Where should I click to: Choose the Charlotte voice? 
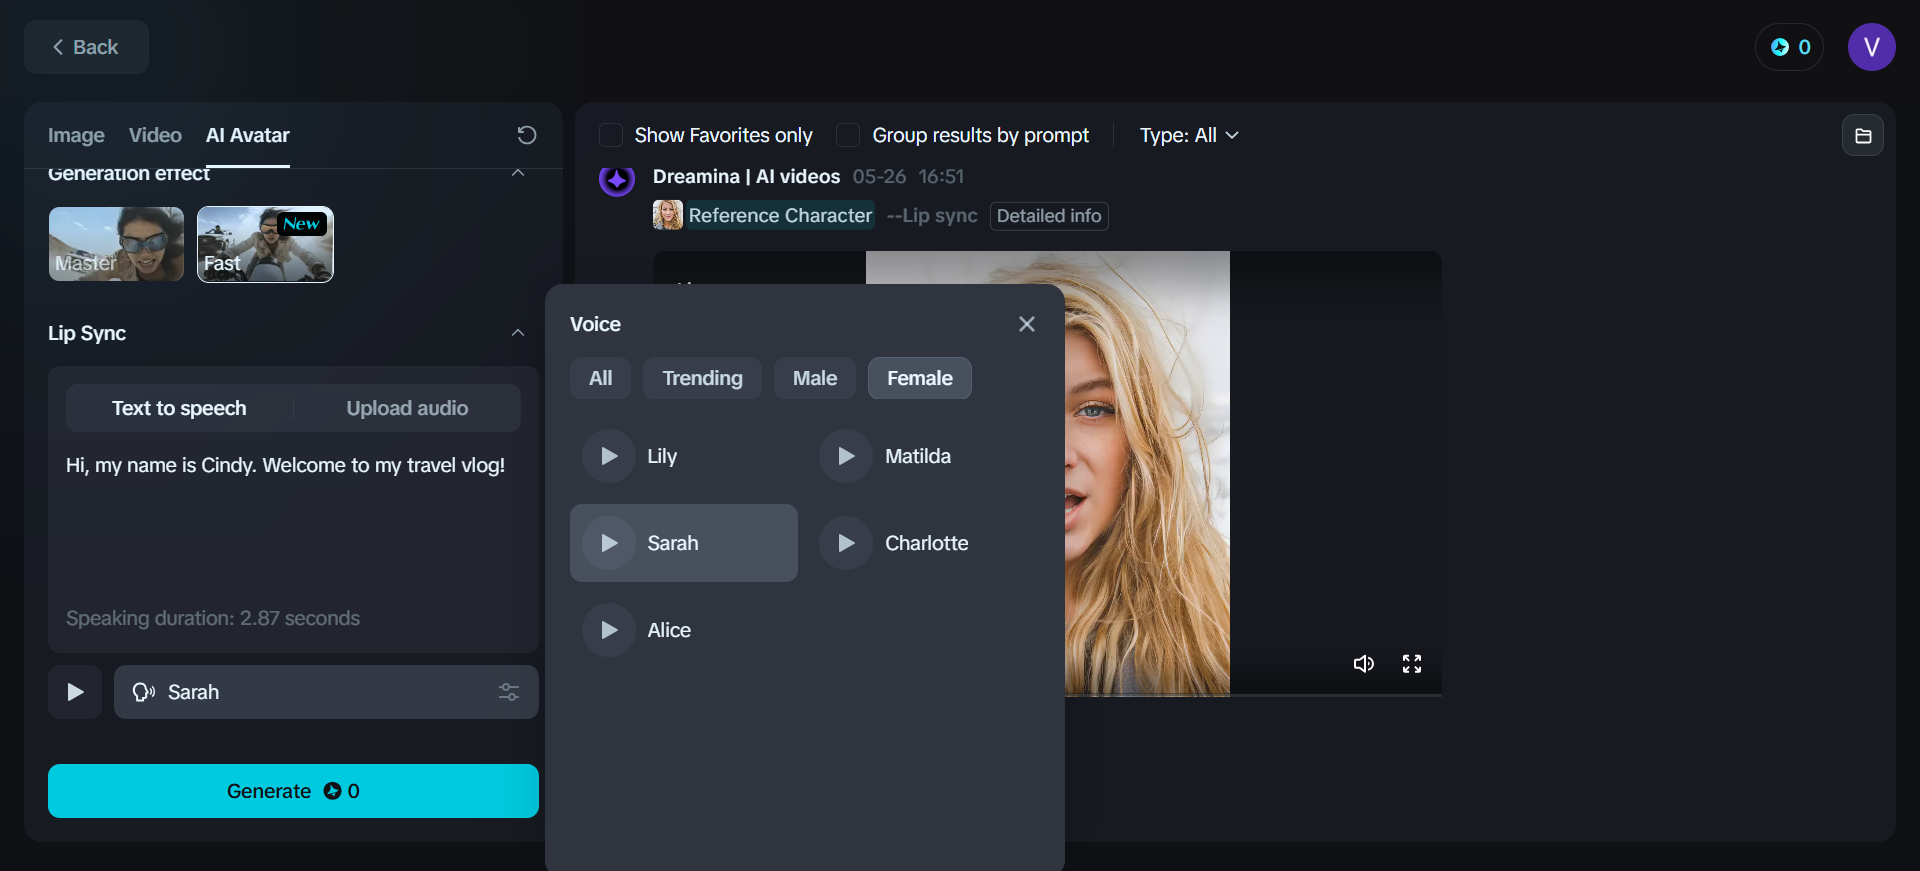pos(921,543)
